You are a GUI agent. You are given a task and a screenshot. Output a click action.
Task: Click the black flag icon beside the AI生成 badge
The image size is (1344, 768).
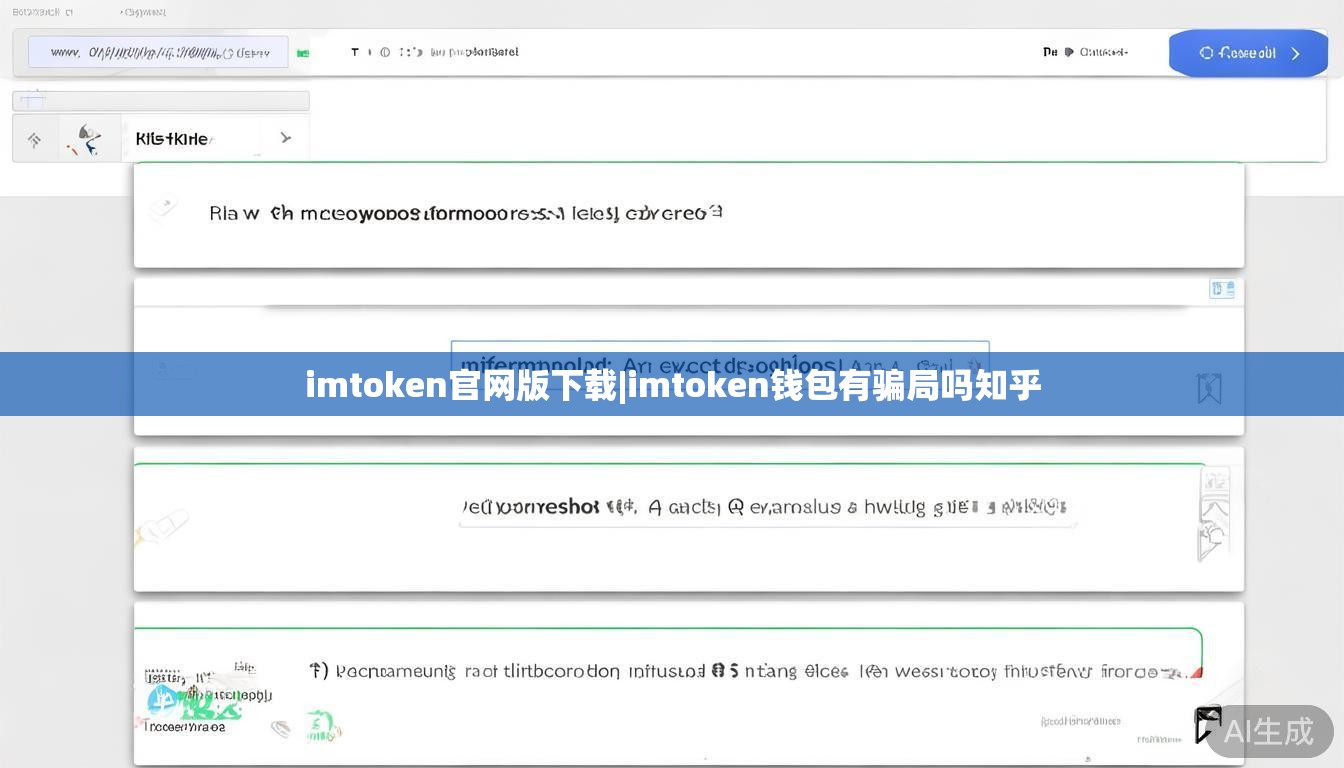[x=1208, y=724]
